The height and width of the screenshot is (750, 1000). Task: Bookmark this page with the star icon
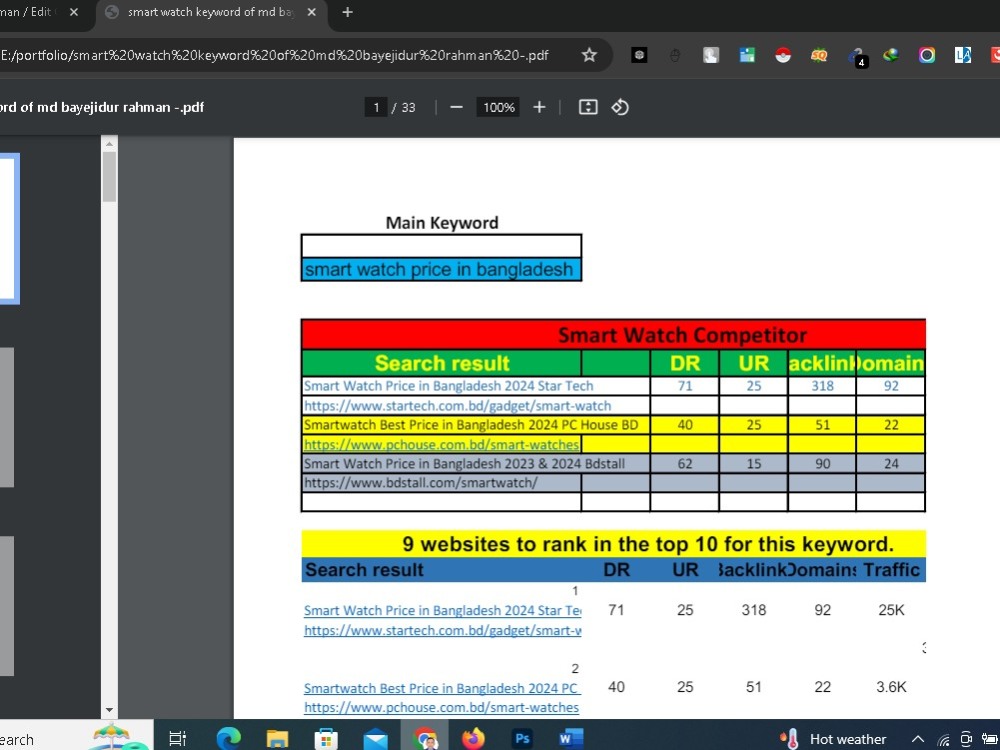[589, 55]
